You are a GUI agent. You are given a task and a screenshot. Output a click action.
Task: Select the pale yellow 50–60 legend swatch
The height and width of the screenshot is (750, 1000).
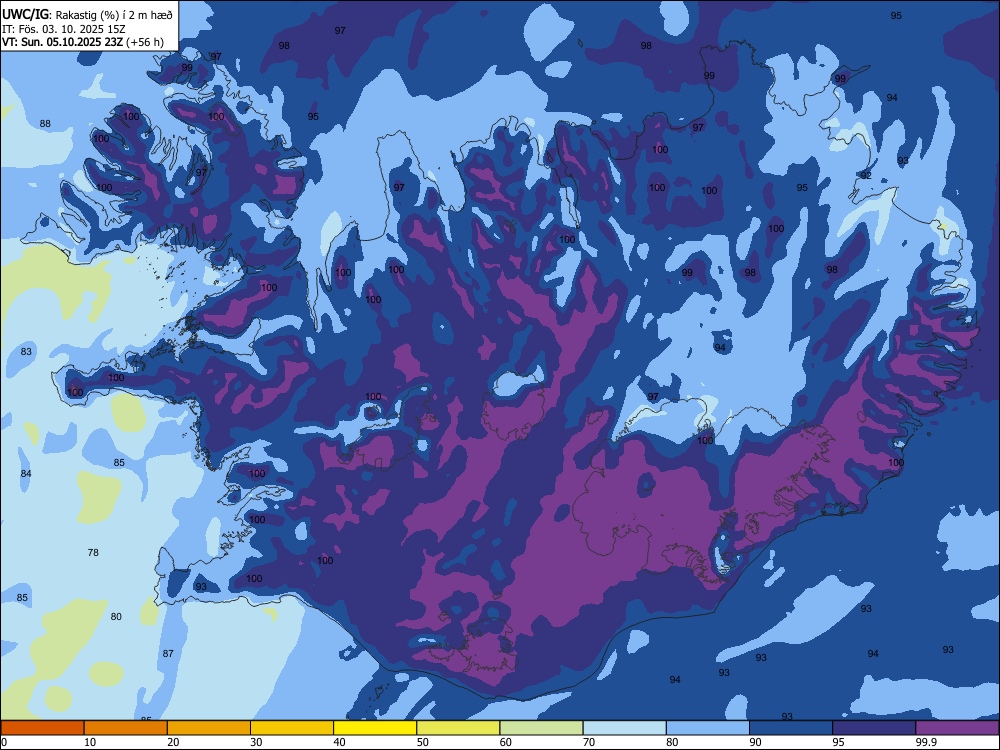tap(458, 728)
